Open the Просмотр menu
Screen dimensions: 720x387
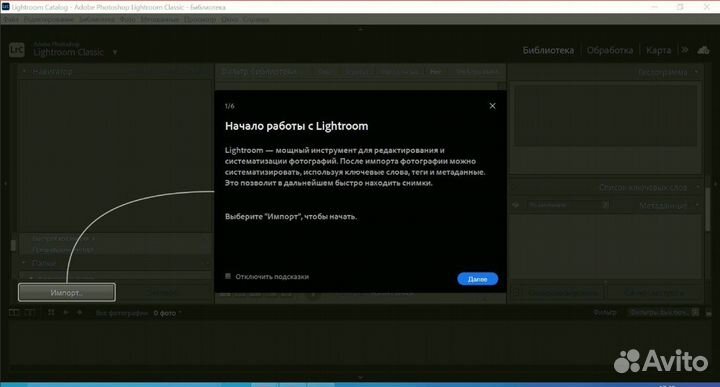point(200,19)
